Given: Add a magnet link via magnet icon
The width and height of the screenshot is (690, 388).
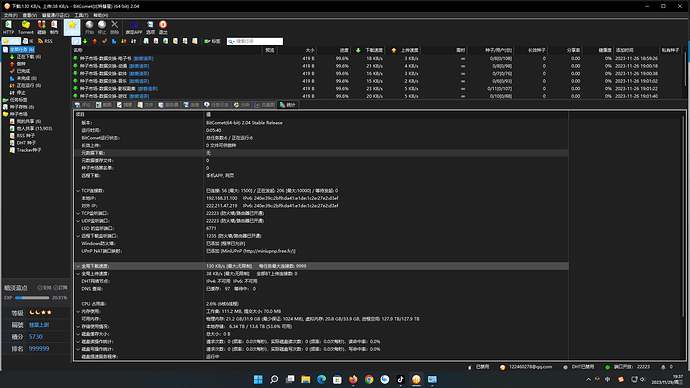Looking at the screenshot, I should [x=41, y=27].
